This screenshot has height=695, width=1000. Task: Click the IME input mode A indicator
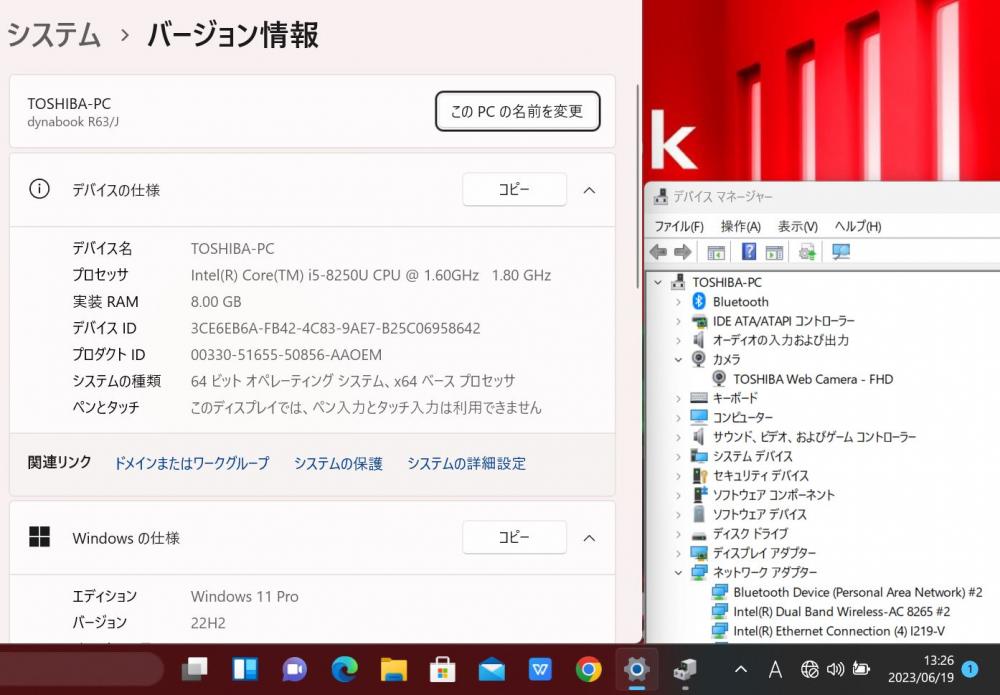775,669
